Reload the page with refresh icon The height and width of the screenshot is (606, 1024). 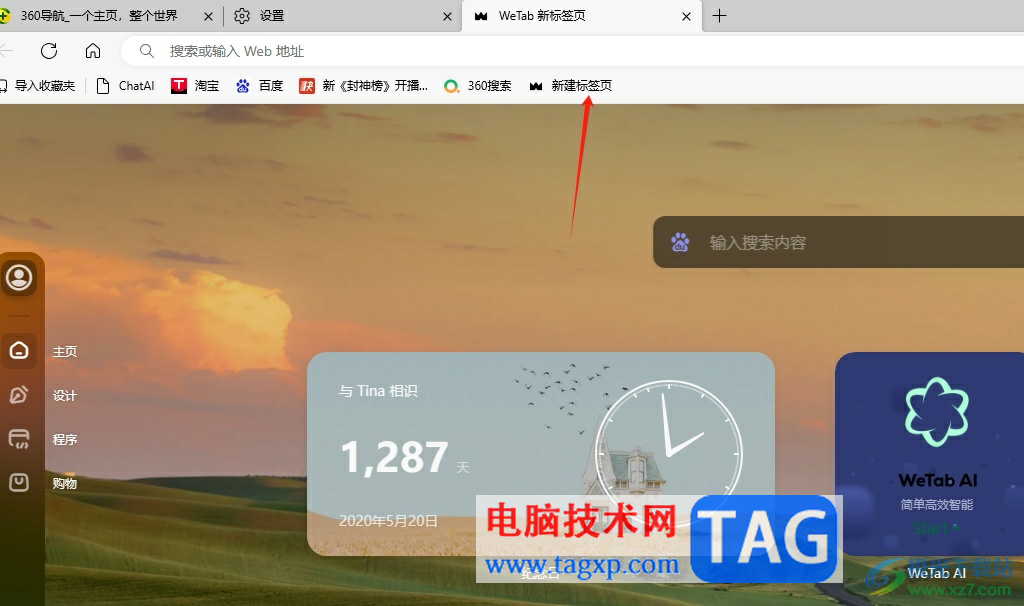(48, 51)
